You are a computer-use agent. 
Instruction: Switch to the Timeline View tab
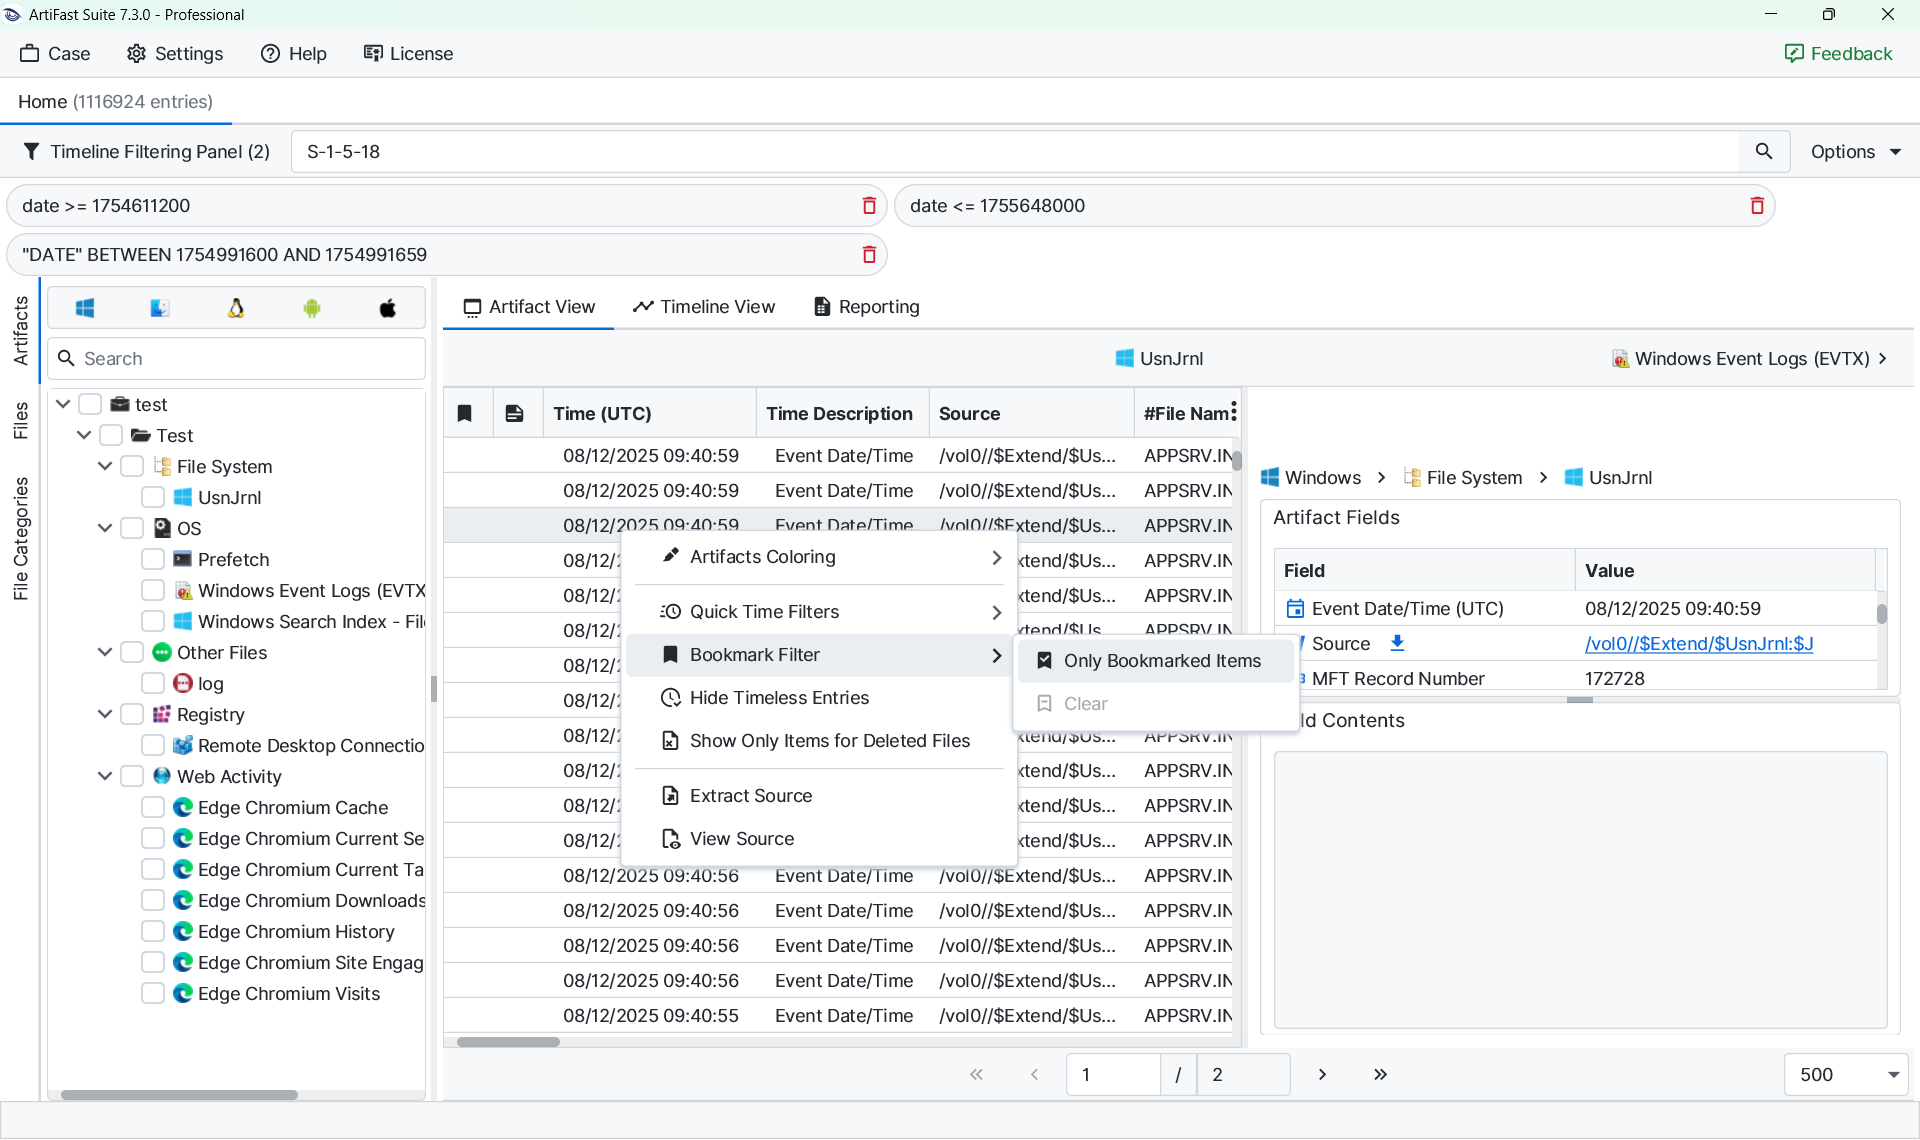(704, 307)
